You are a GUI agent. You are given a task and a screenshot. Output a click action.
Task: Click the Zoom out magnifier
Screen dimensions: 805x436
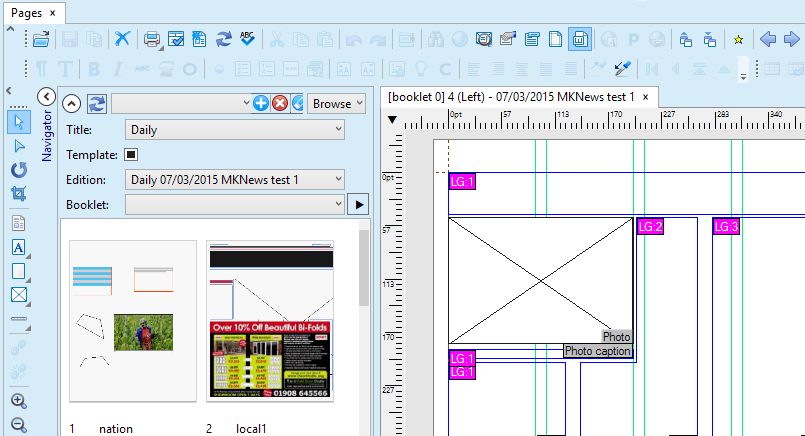pos(18,425)
